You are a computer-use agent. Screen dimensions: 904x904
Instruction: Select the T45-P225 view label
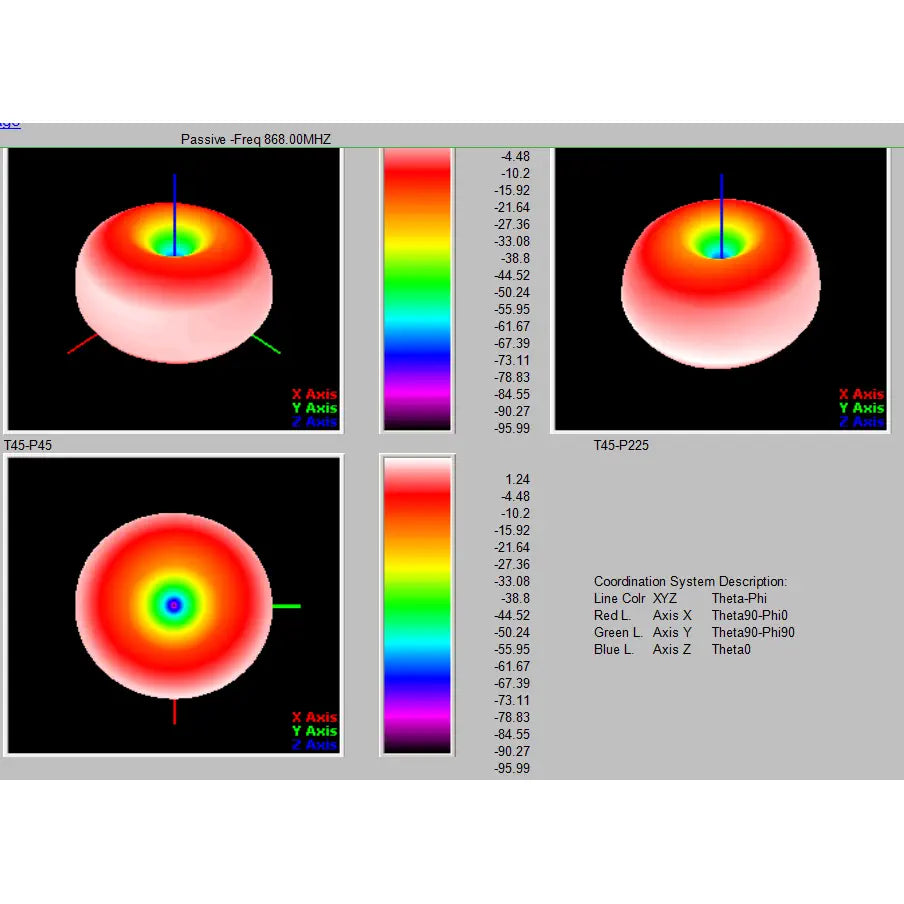click(x=621, y=445)
